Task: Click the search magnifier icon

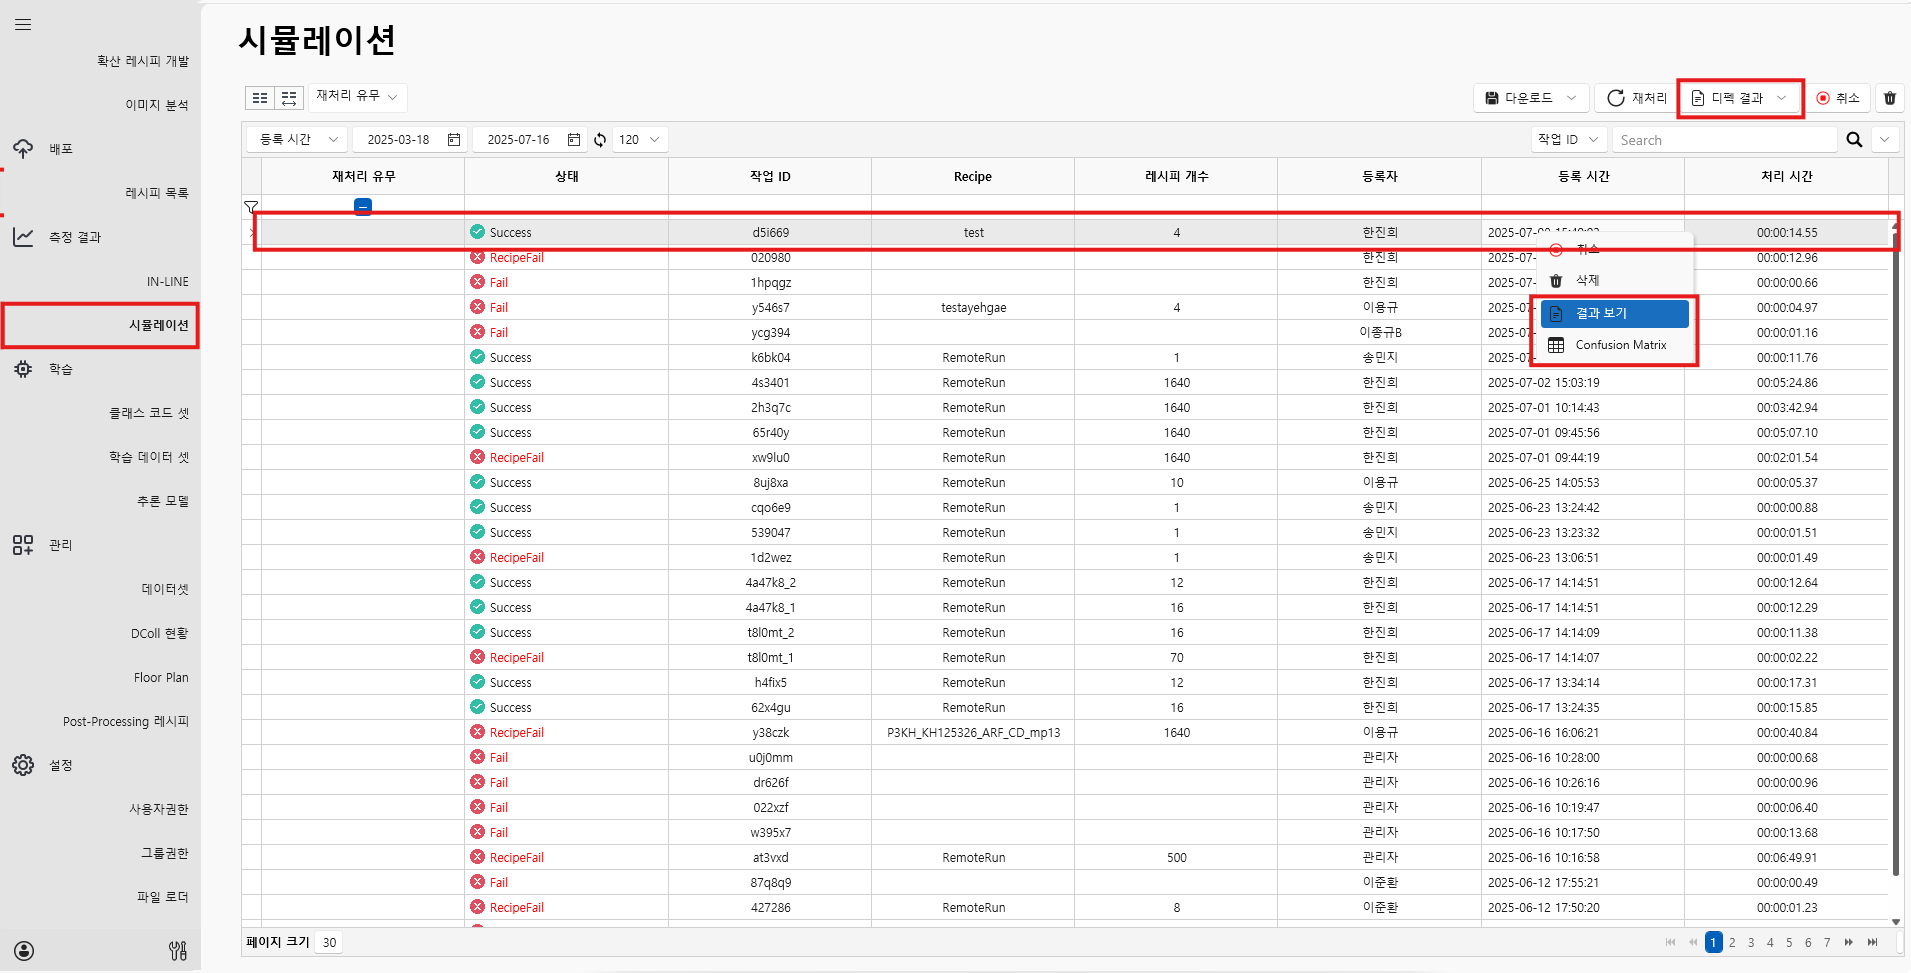Action: [1854, 140]
